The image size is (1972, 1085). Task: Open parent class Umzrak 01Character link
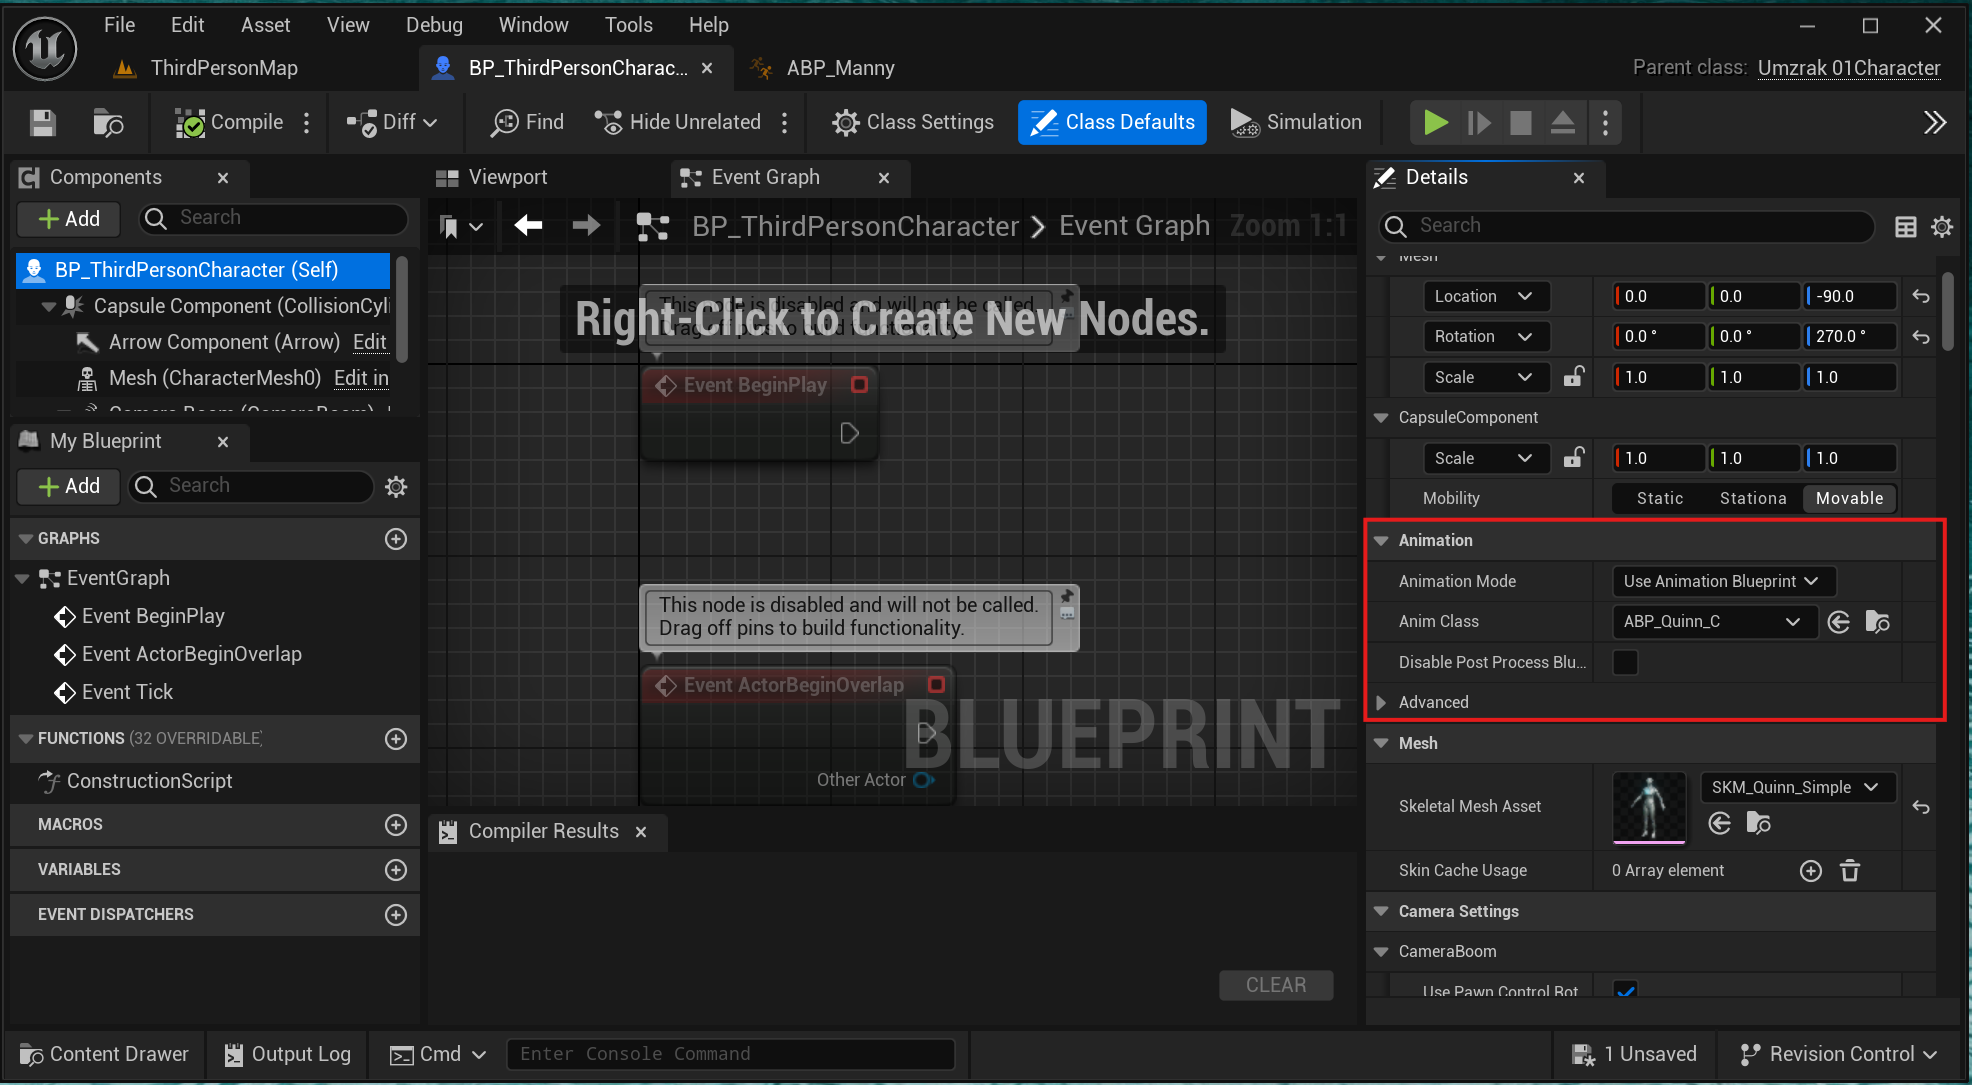click(1849, 68)
